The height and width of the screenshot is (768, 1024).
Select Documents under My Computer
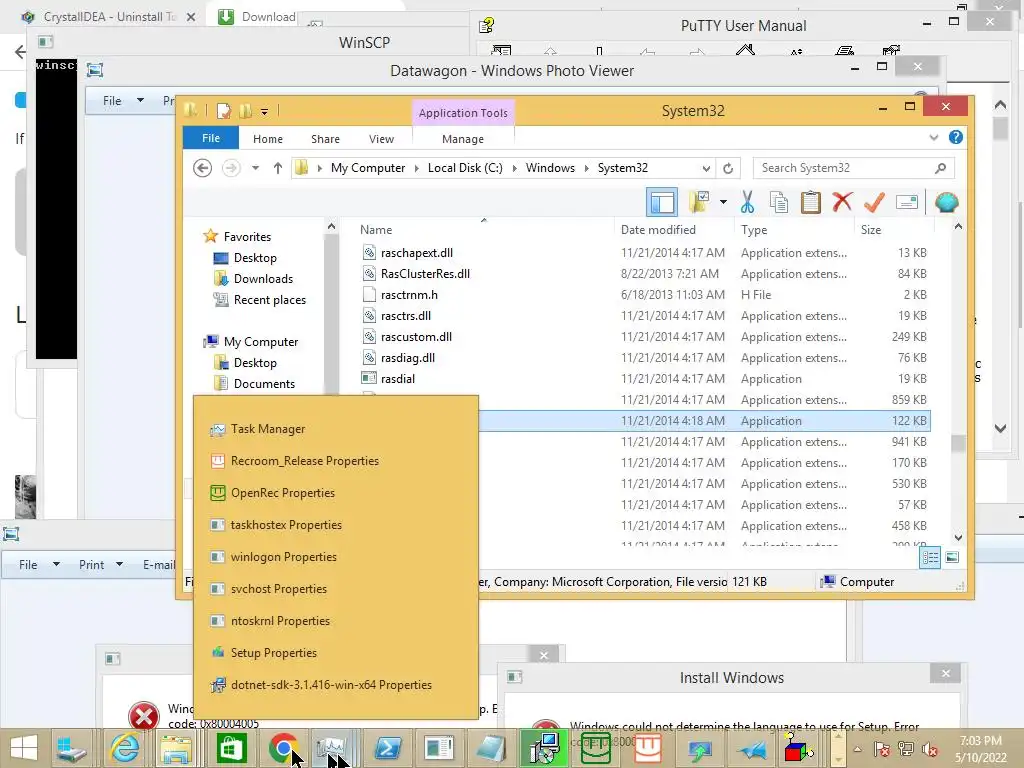(x=264, y=384)
